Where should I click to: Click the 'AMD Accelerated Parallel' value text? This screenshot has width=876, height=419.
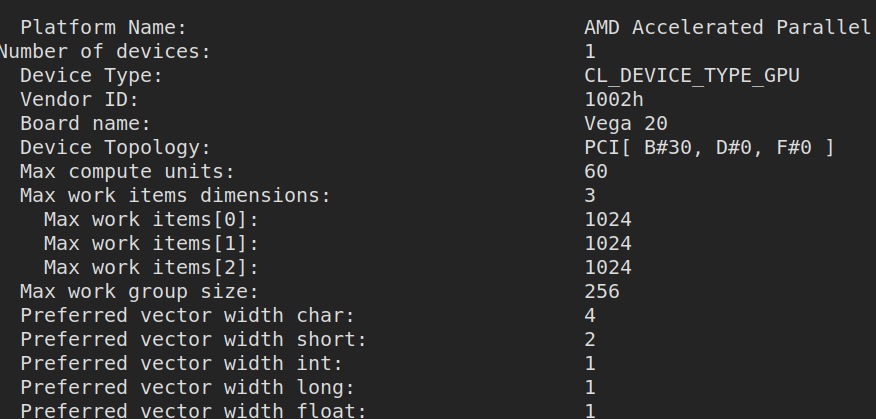[727, 28]
